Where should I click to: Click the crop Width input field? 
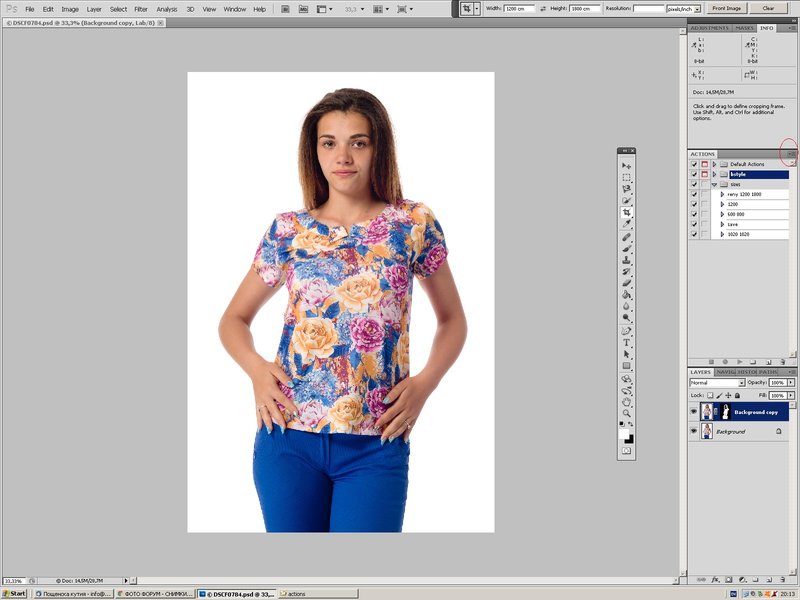tap(519, 8)
